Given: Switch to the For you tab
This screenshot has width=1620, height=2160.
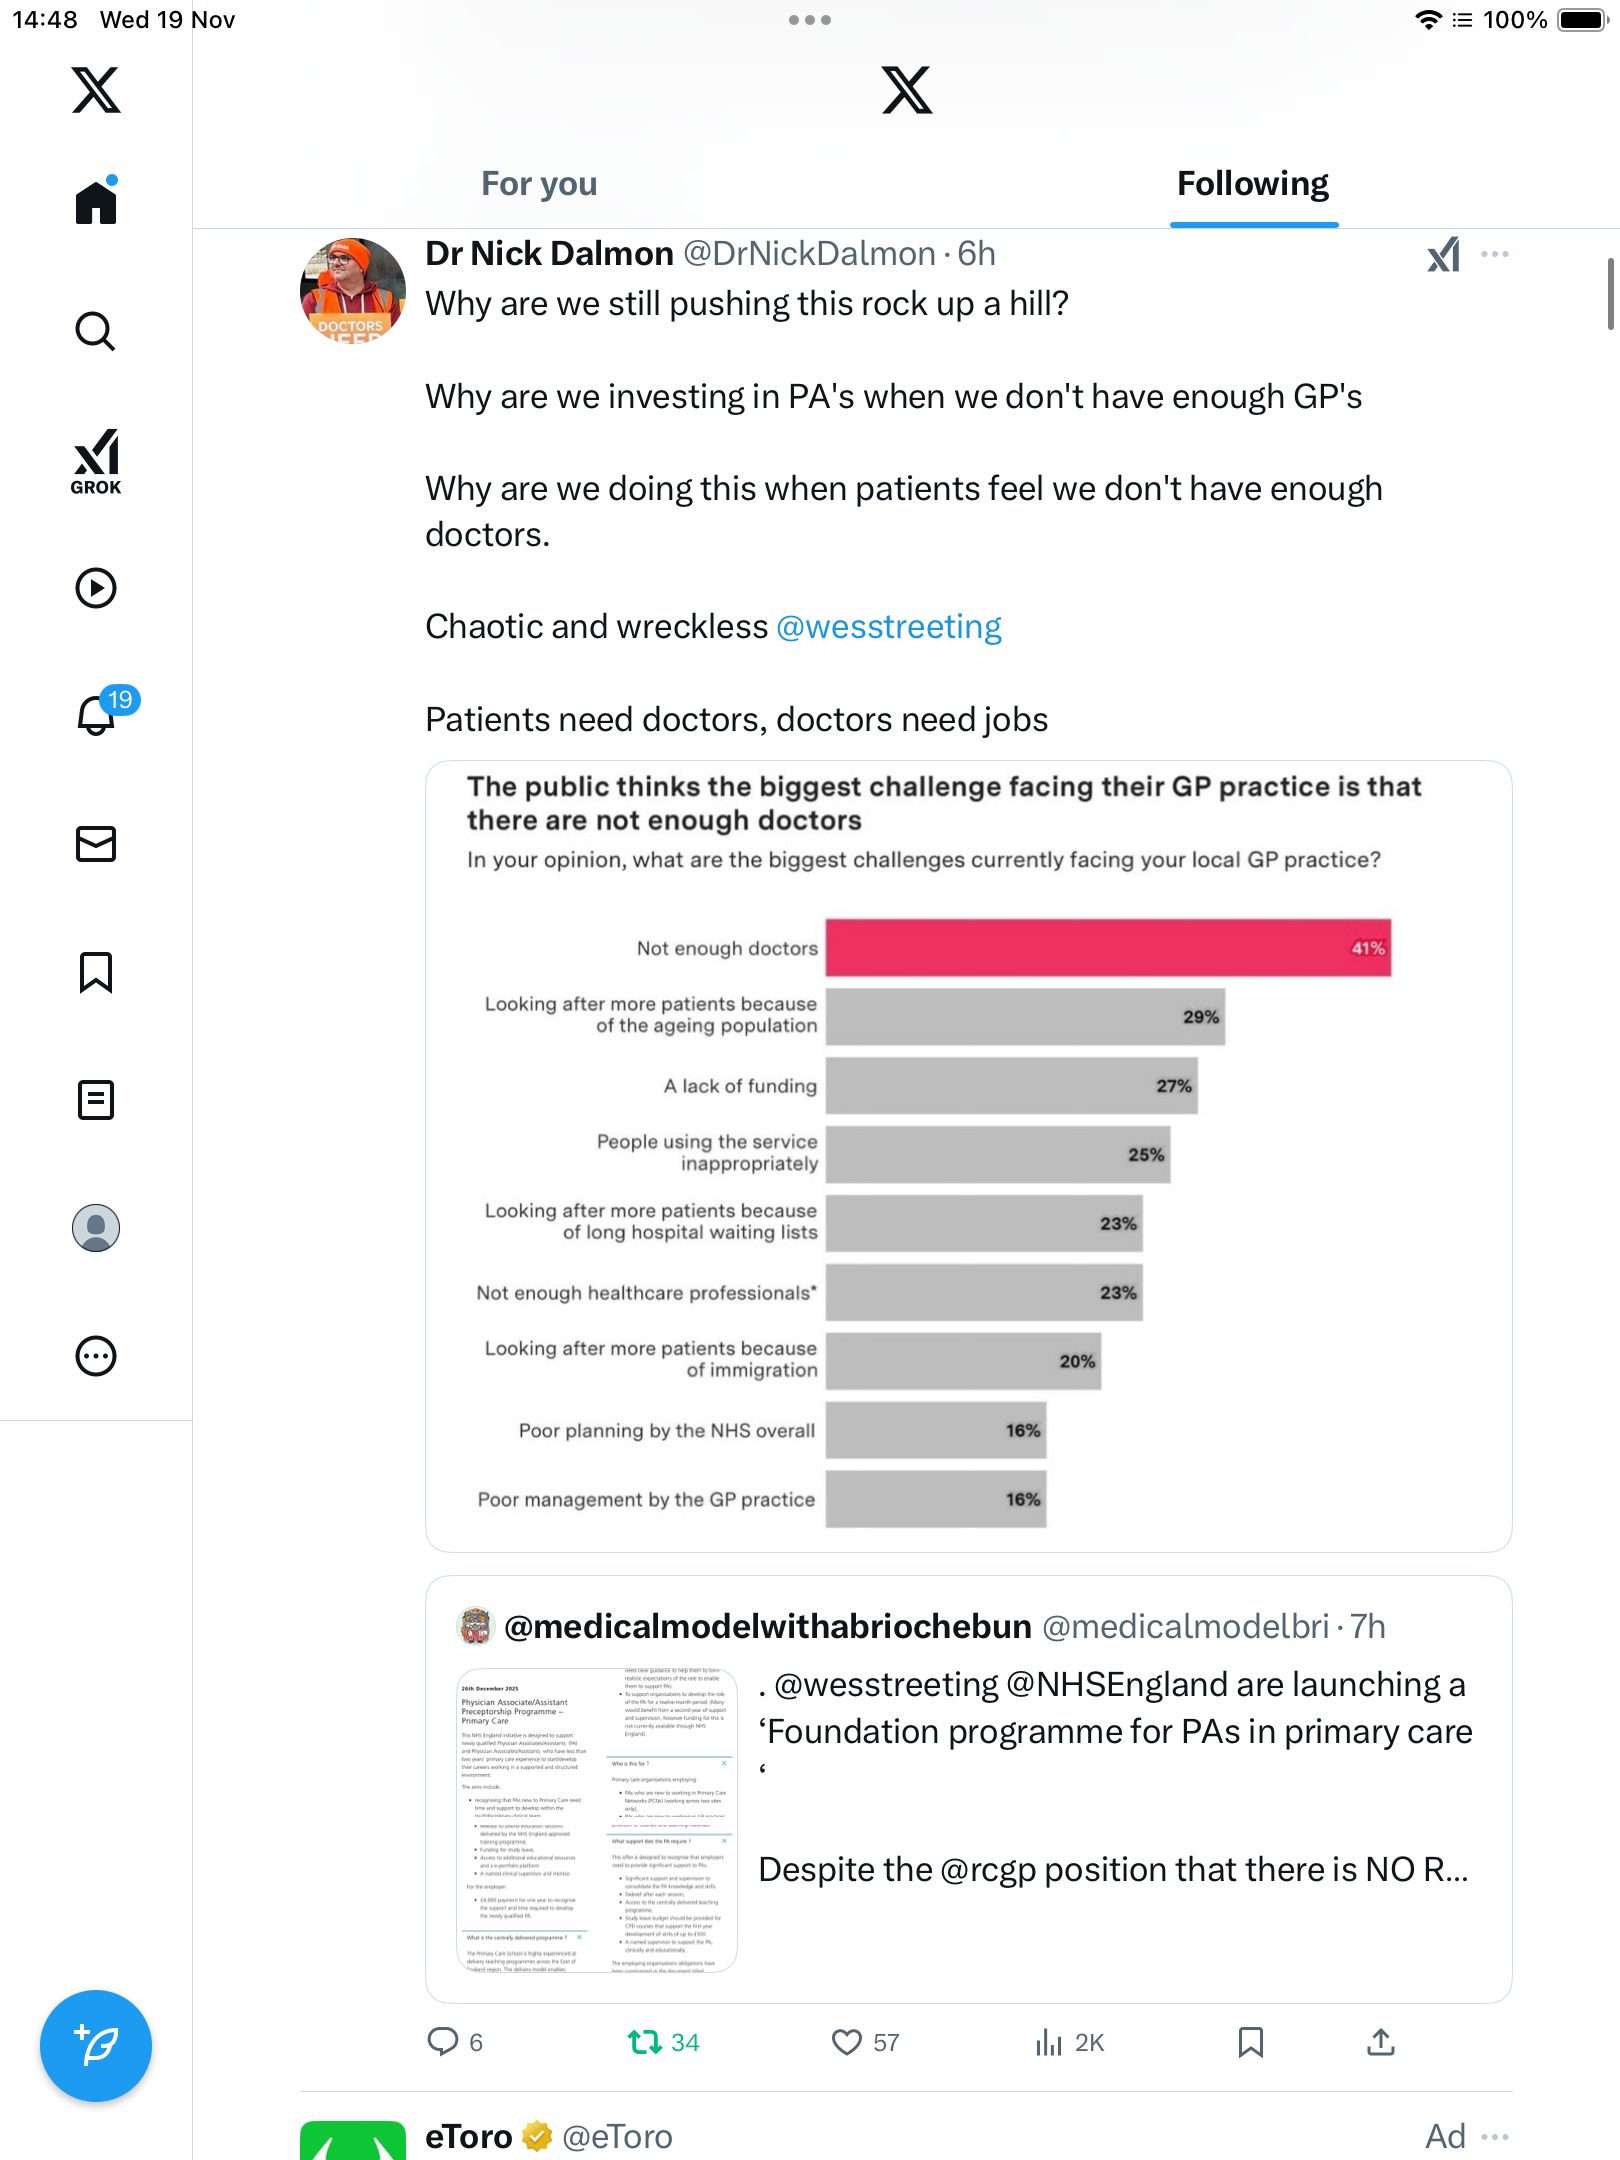Looking at the screenshot, I should coord(539,184).
